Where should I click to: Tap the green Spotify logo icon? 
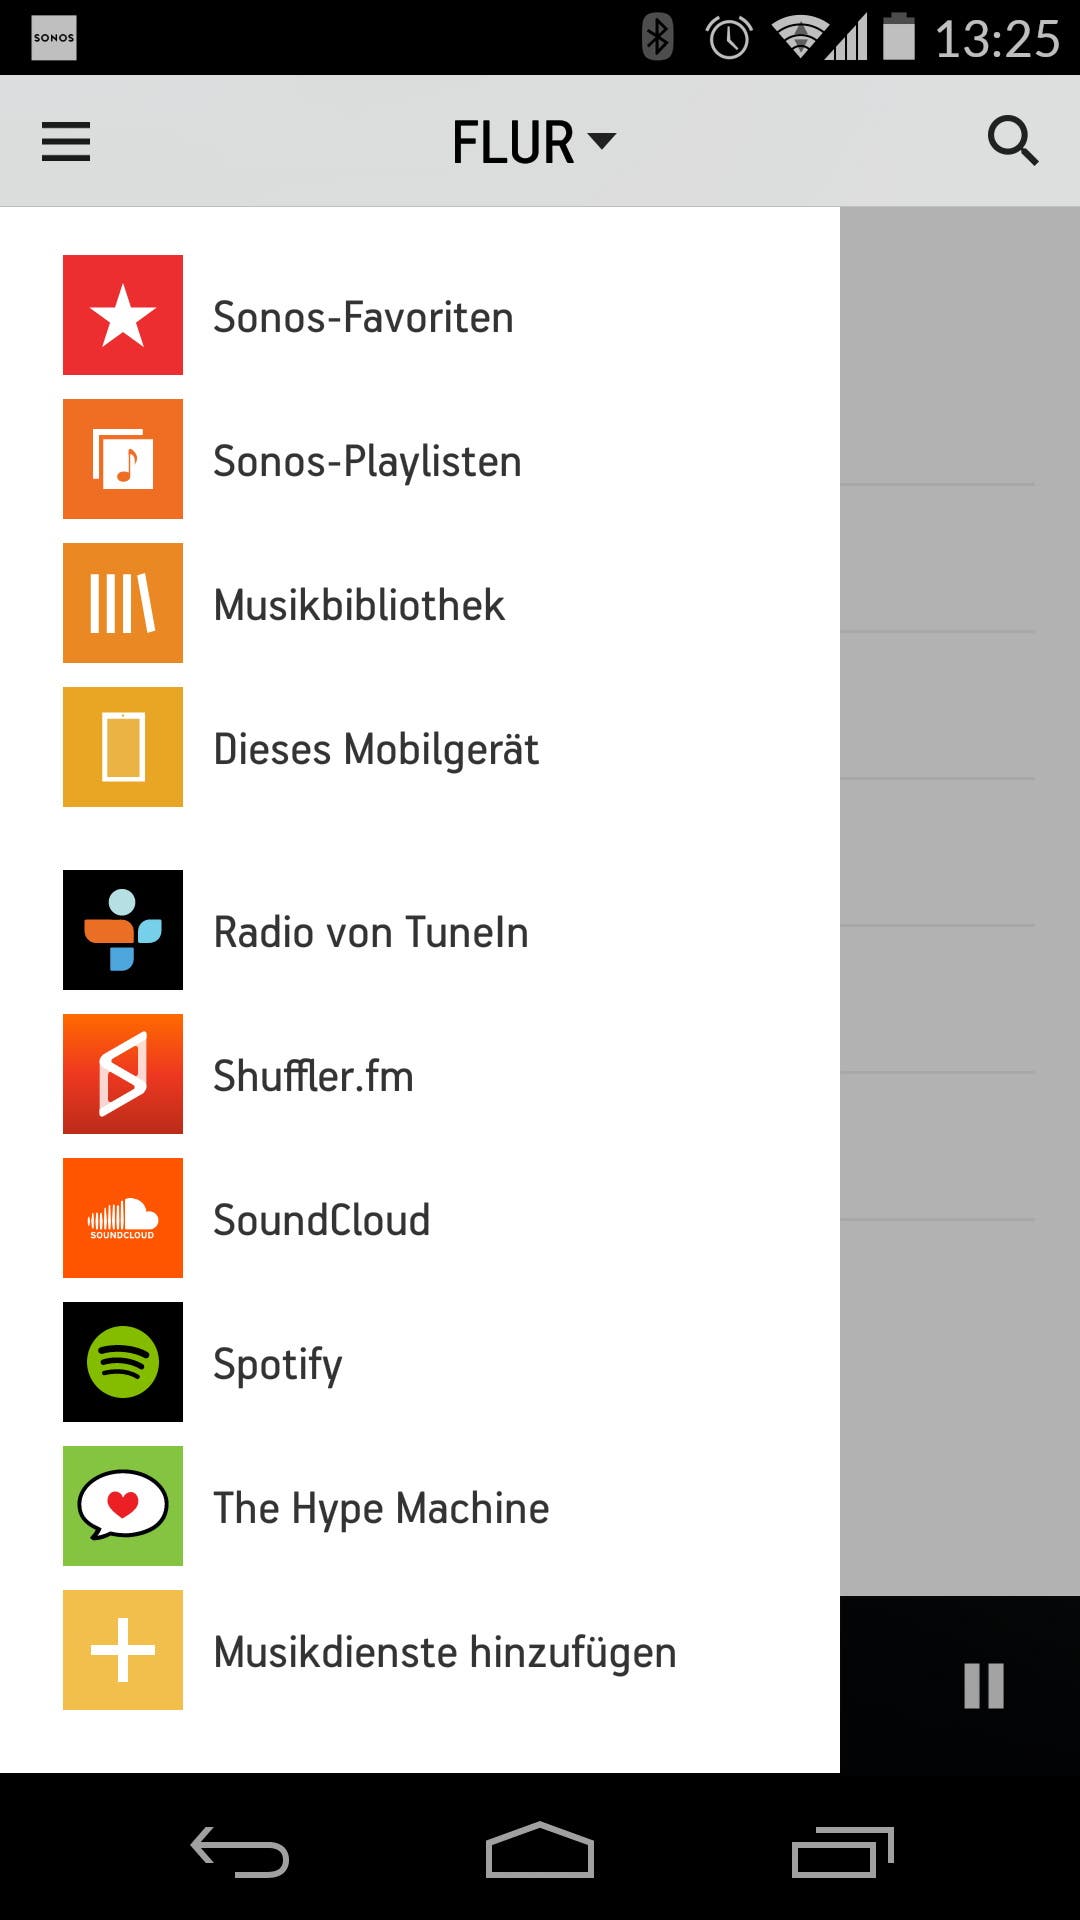[123, 1362]
